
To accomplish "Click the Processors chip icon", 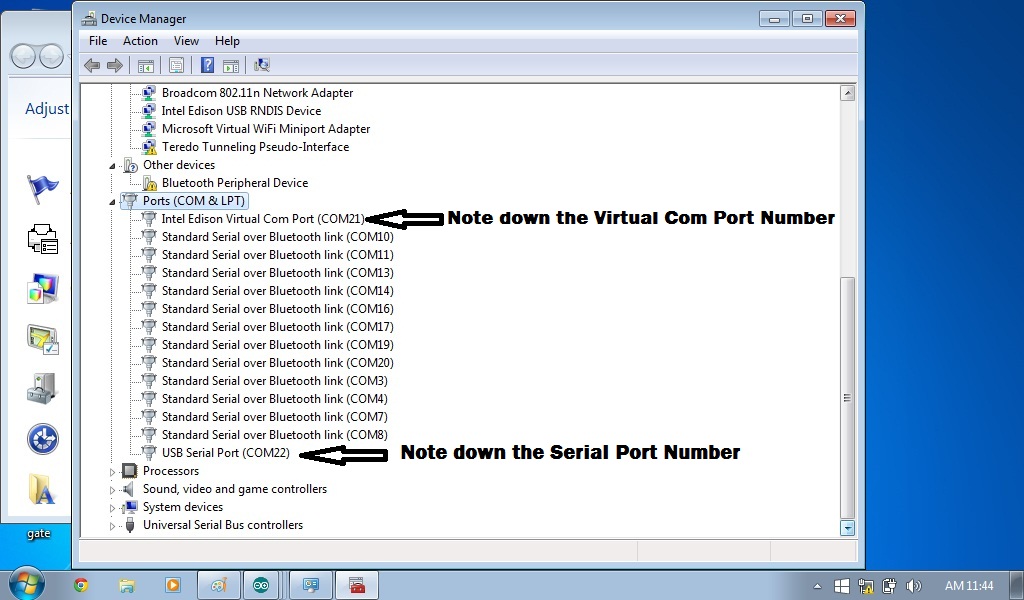I will [x=130, y=471].
